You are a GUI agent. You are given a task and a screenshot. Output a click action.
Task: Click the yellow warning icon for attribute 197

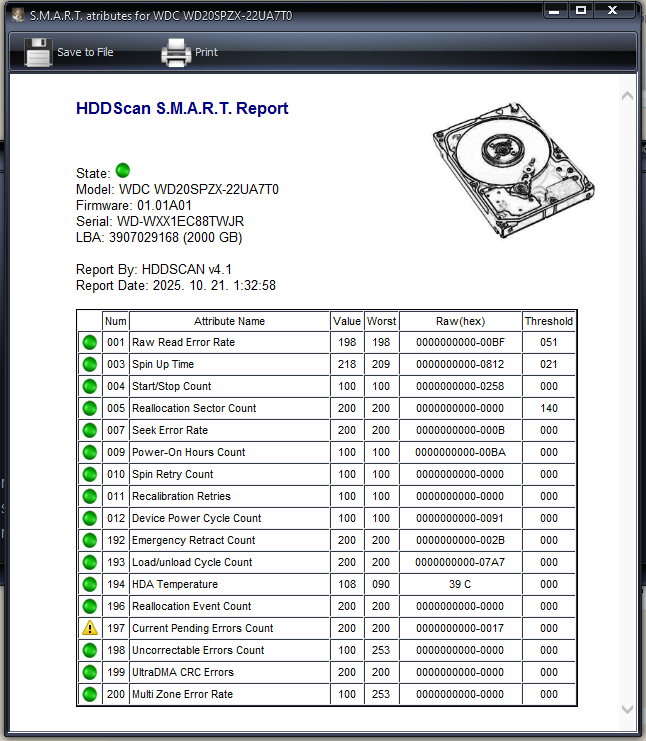click(90, 628)
